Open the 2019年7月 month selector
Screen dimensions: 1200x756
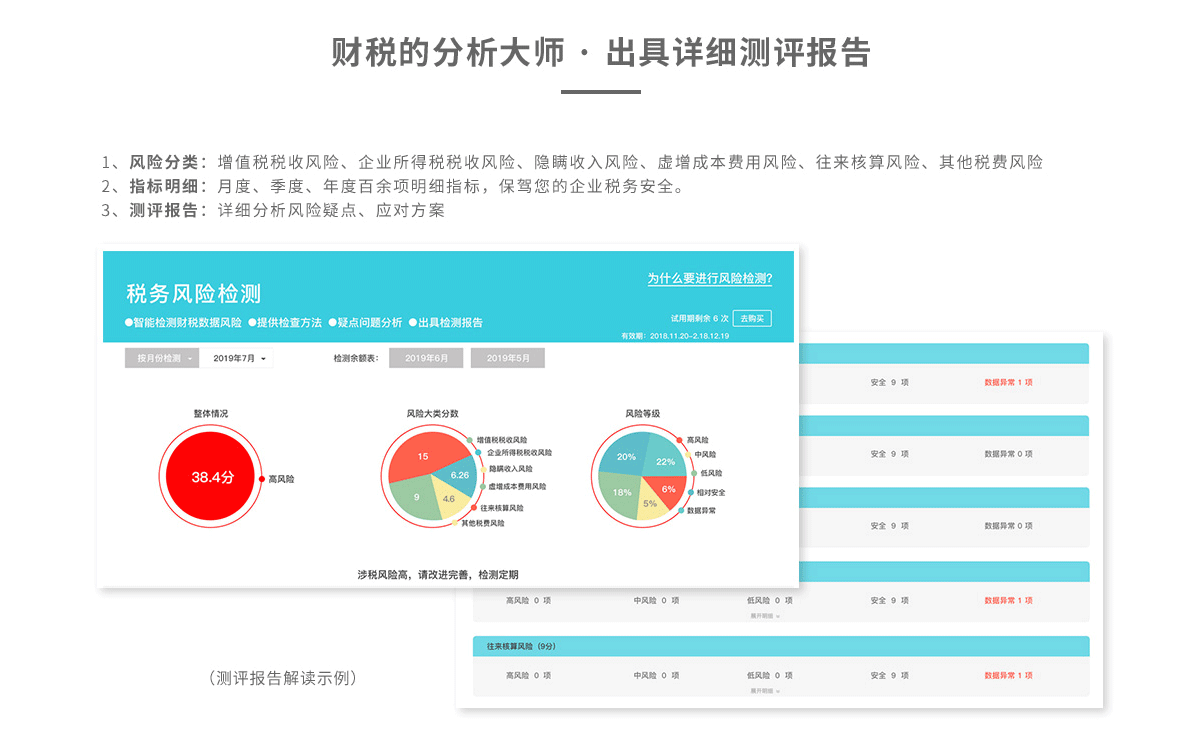(240, 358)
